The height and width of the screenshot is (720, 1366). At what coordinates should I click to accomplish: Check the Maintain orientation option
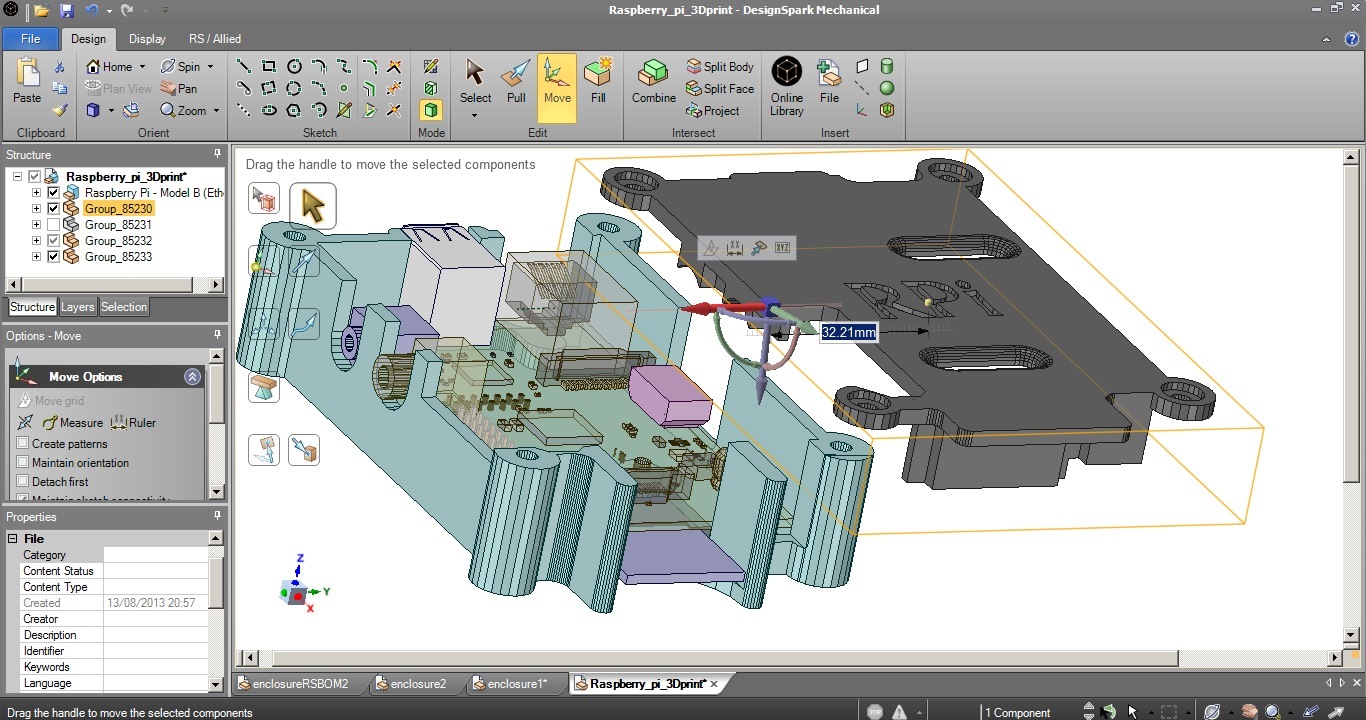coord(23,463)
